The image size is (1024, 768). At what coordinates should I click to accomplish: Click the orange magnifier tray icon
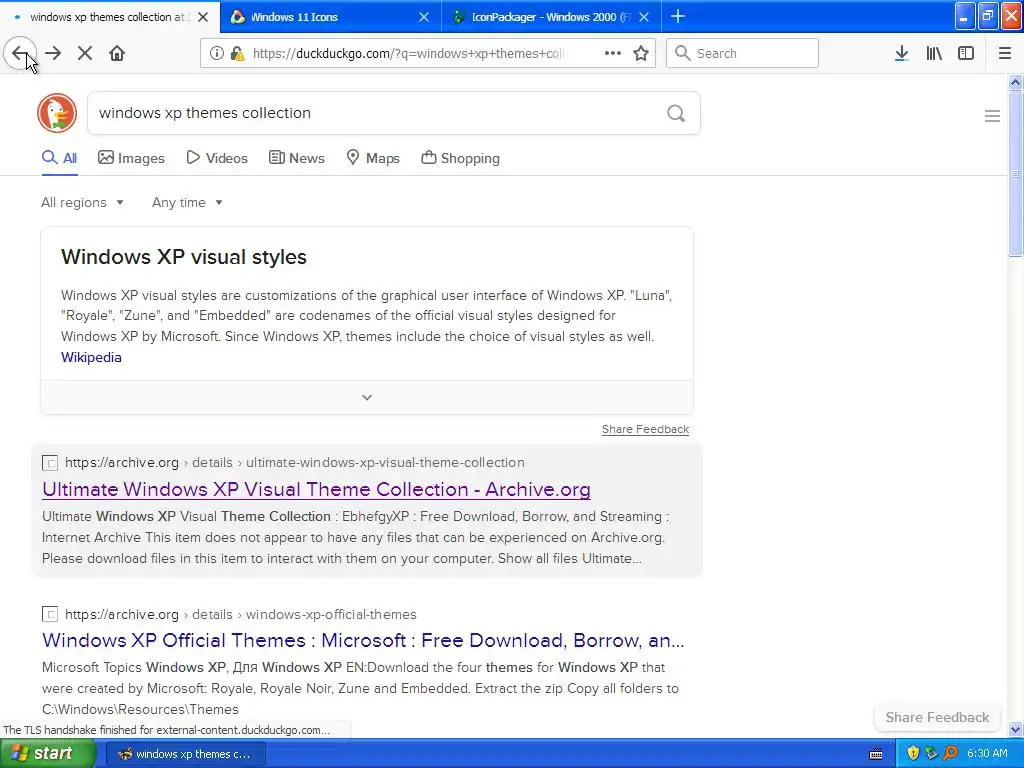tap(950, 753)
